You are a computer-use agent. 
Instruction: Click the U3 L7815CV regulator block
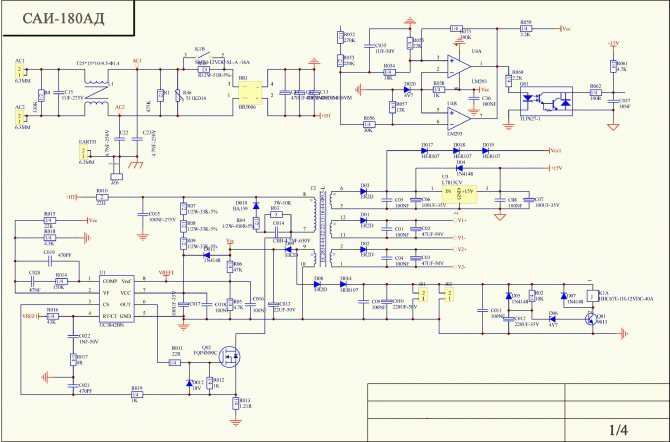[x=458, y=191]
